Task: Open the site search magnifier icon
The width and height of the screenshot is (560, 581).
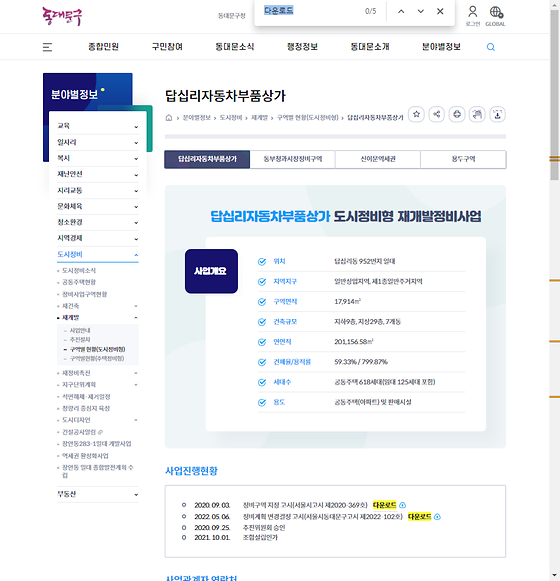Action: pyautogui.click(x=491, y=47)
